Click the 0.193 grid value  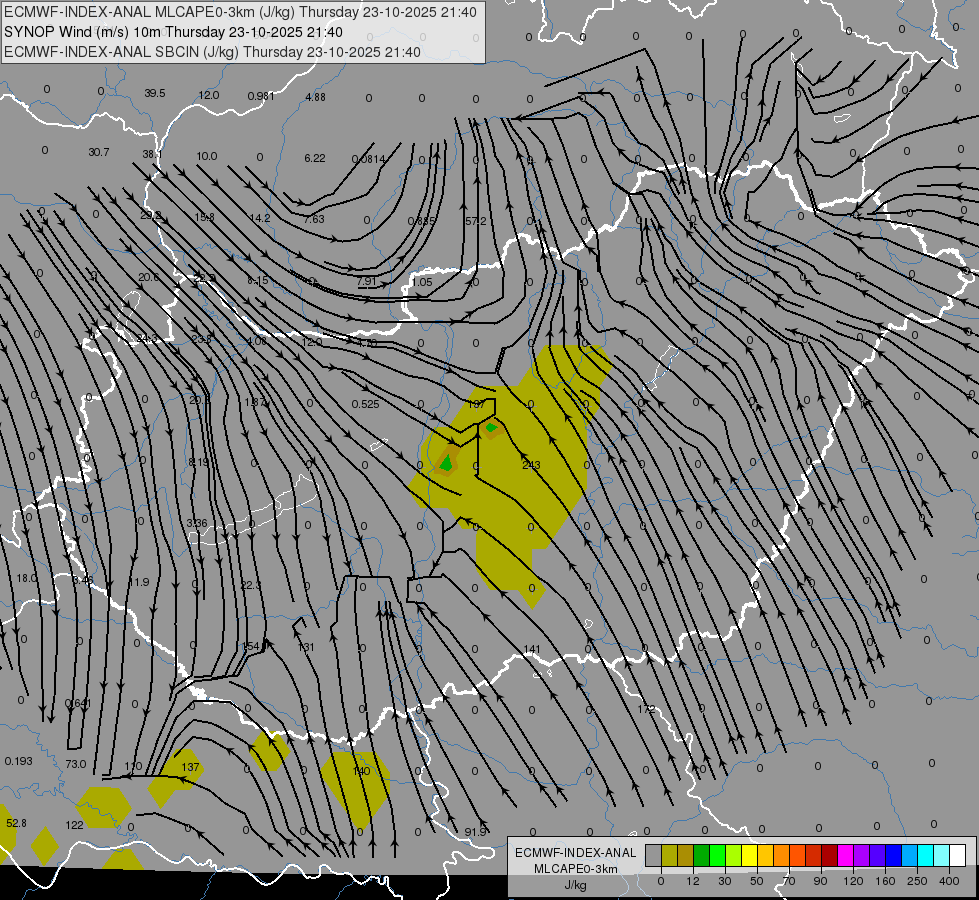pyautogui.click(x=19, y=762)
